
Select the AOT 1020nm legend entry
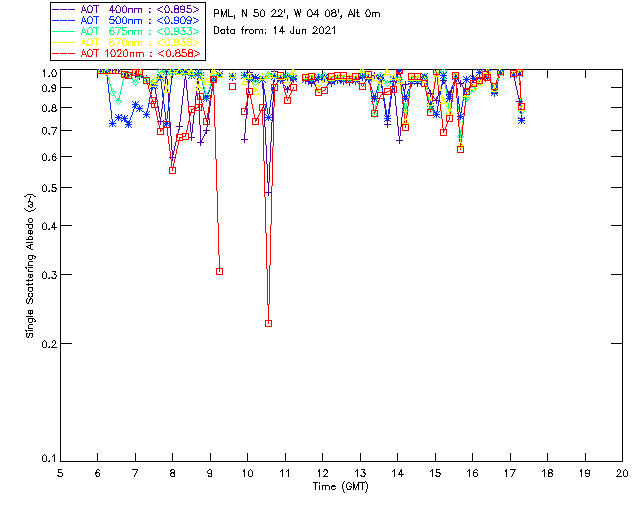point(127,53)
